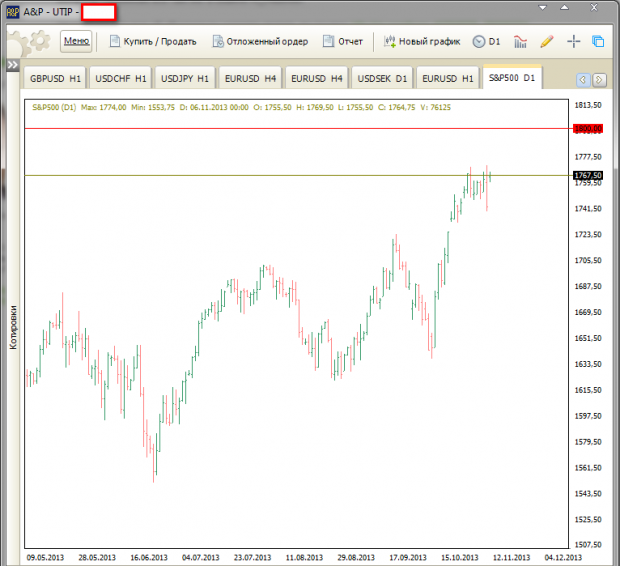Click the cascade windows icon
The image size is (620, 566).
coord(599,42)
